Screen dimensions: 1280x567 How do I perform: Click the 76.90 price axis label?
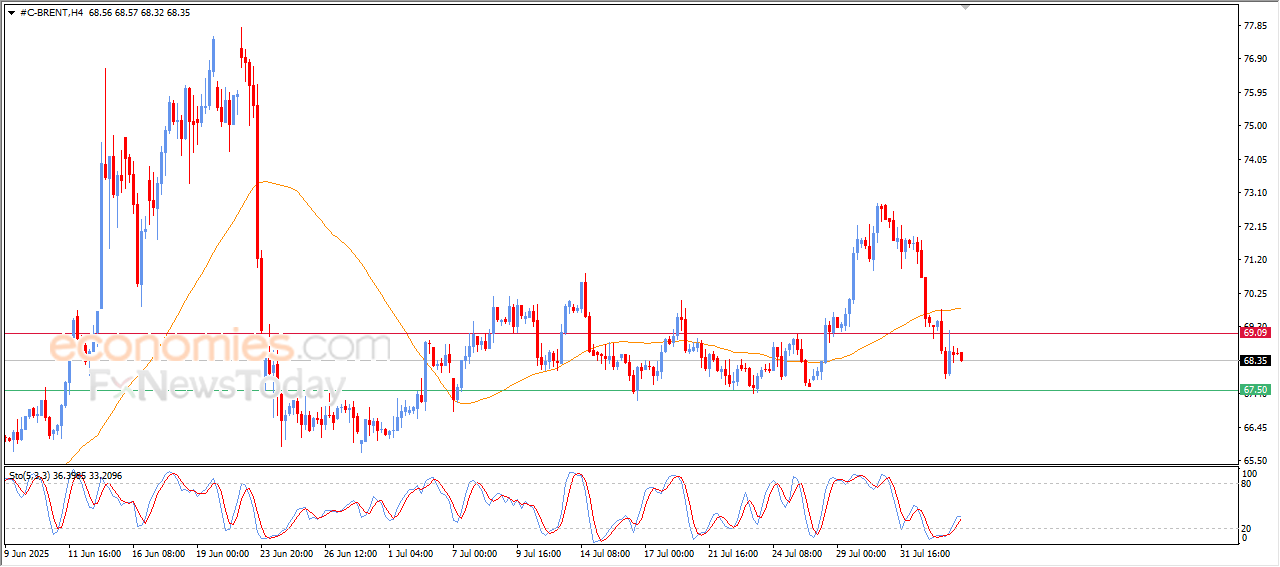pos(1255,59)
